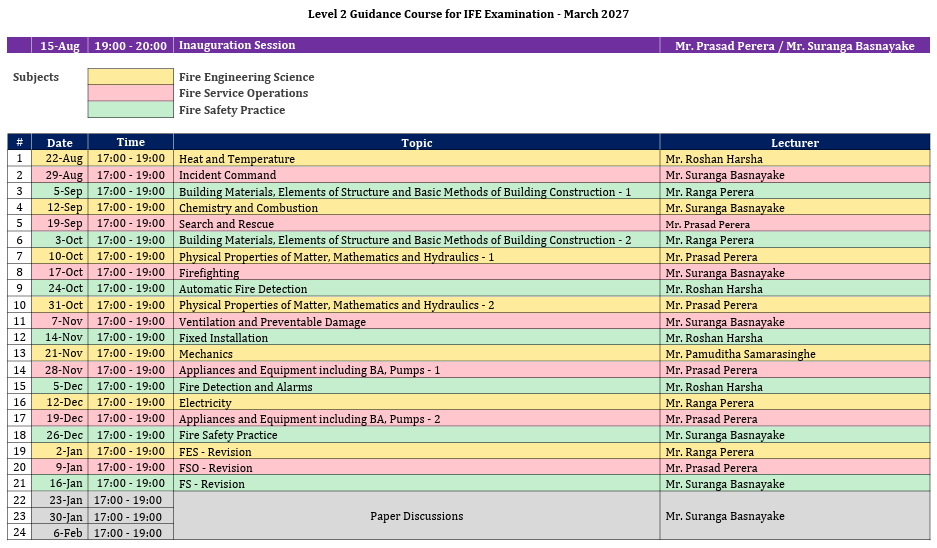Screen dimensions: 937x548
Task: Click the green Fire Safety Practice swatch
Action: (x=130, y=109)
